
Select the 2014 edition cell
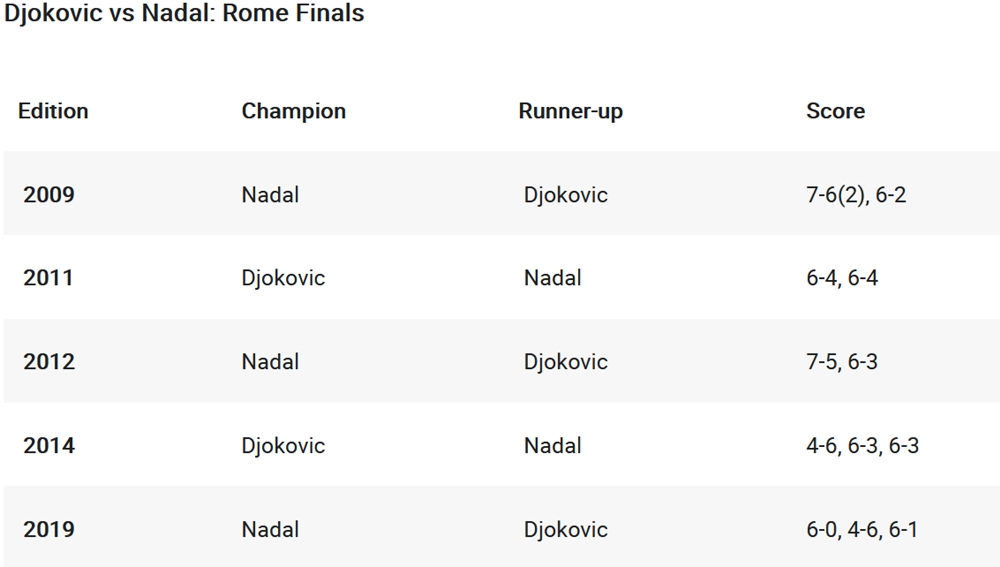pos(49,445)
